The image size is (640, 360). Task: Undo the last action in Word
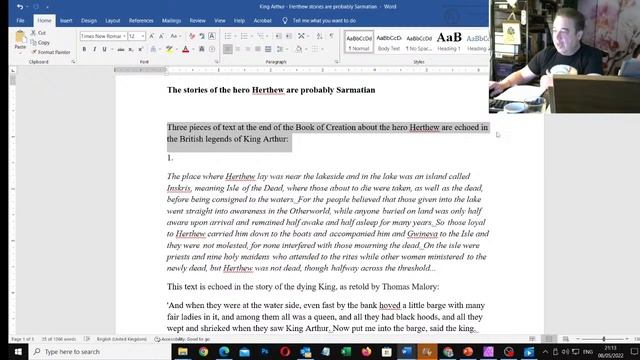click(20, 7)
